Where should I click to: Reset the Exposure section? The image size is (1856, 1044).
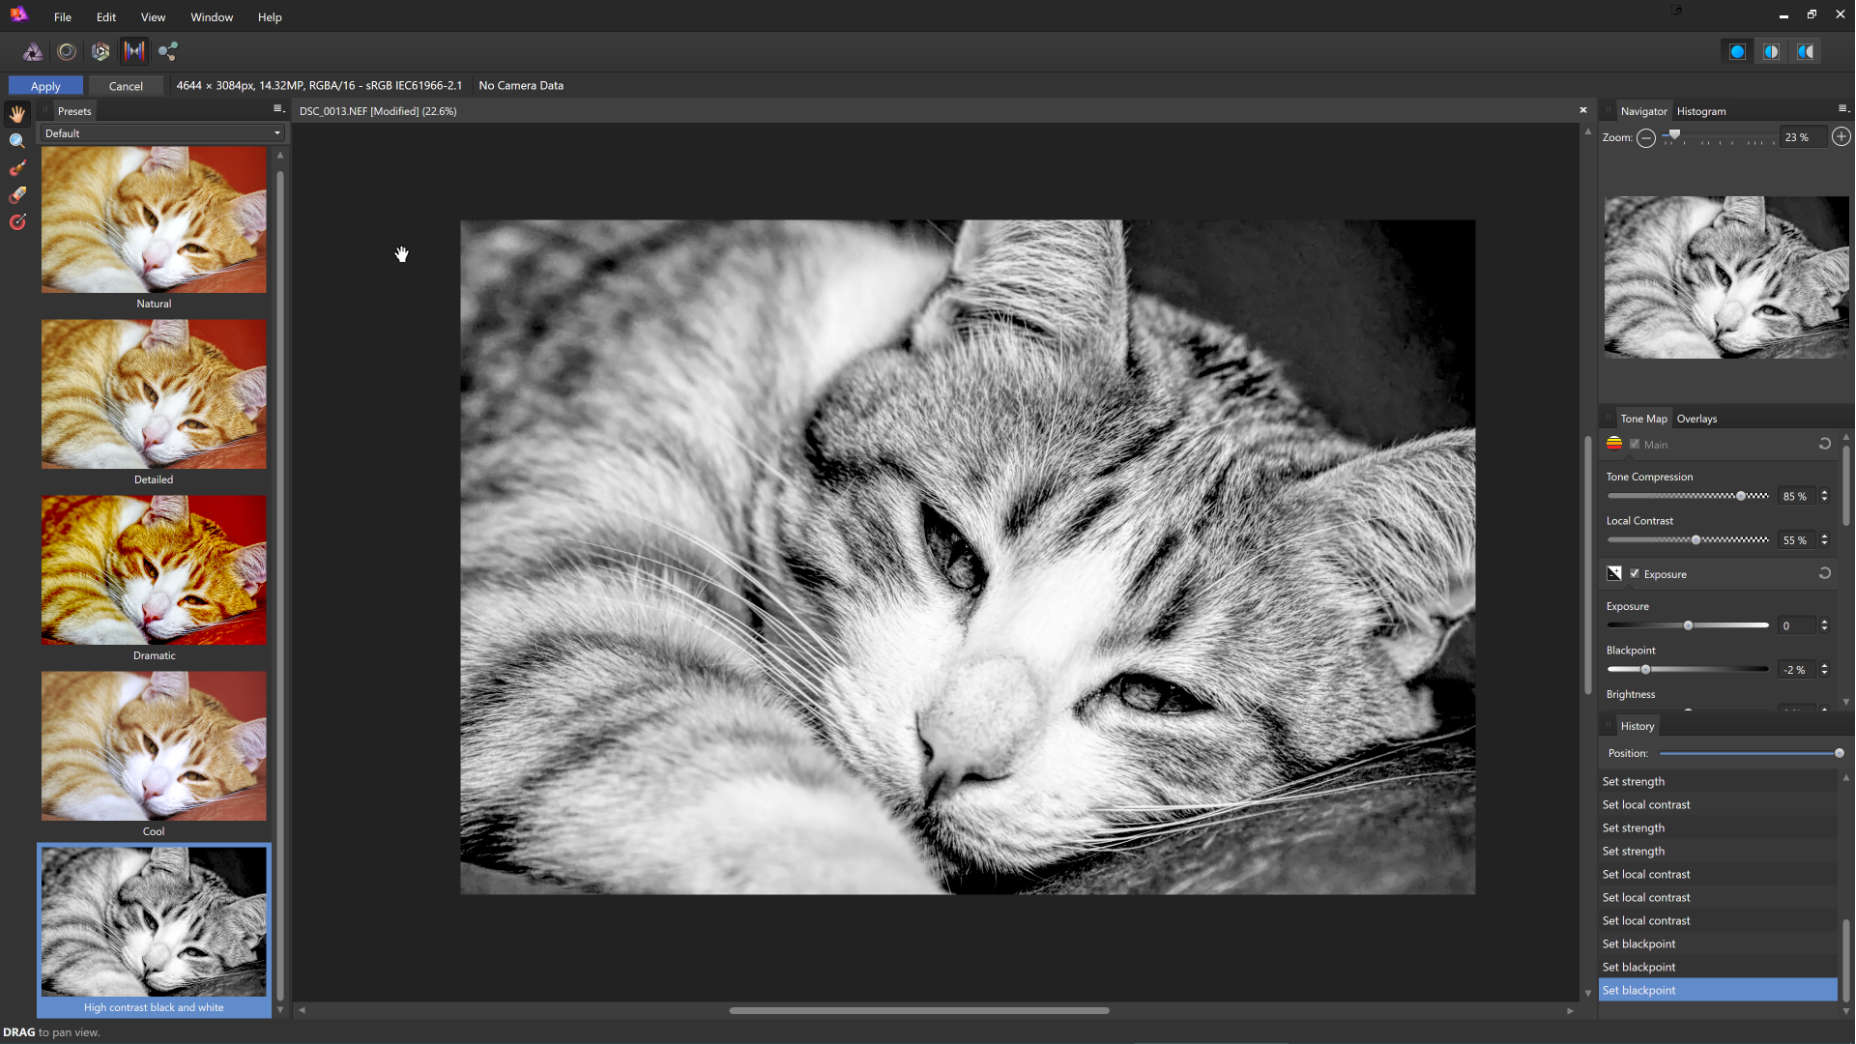pos(1825,574)
